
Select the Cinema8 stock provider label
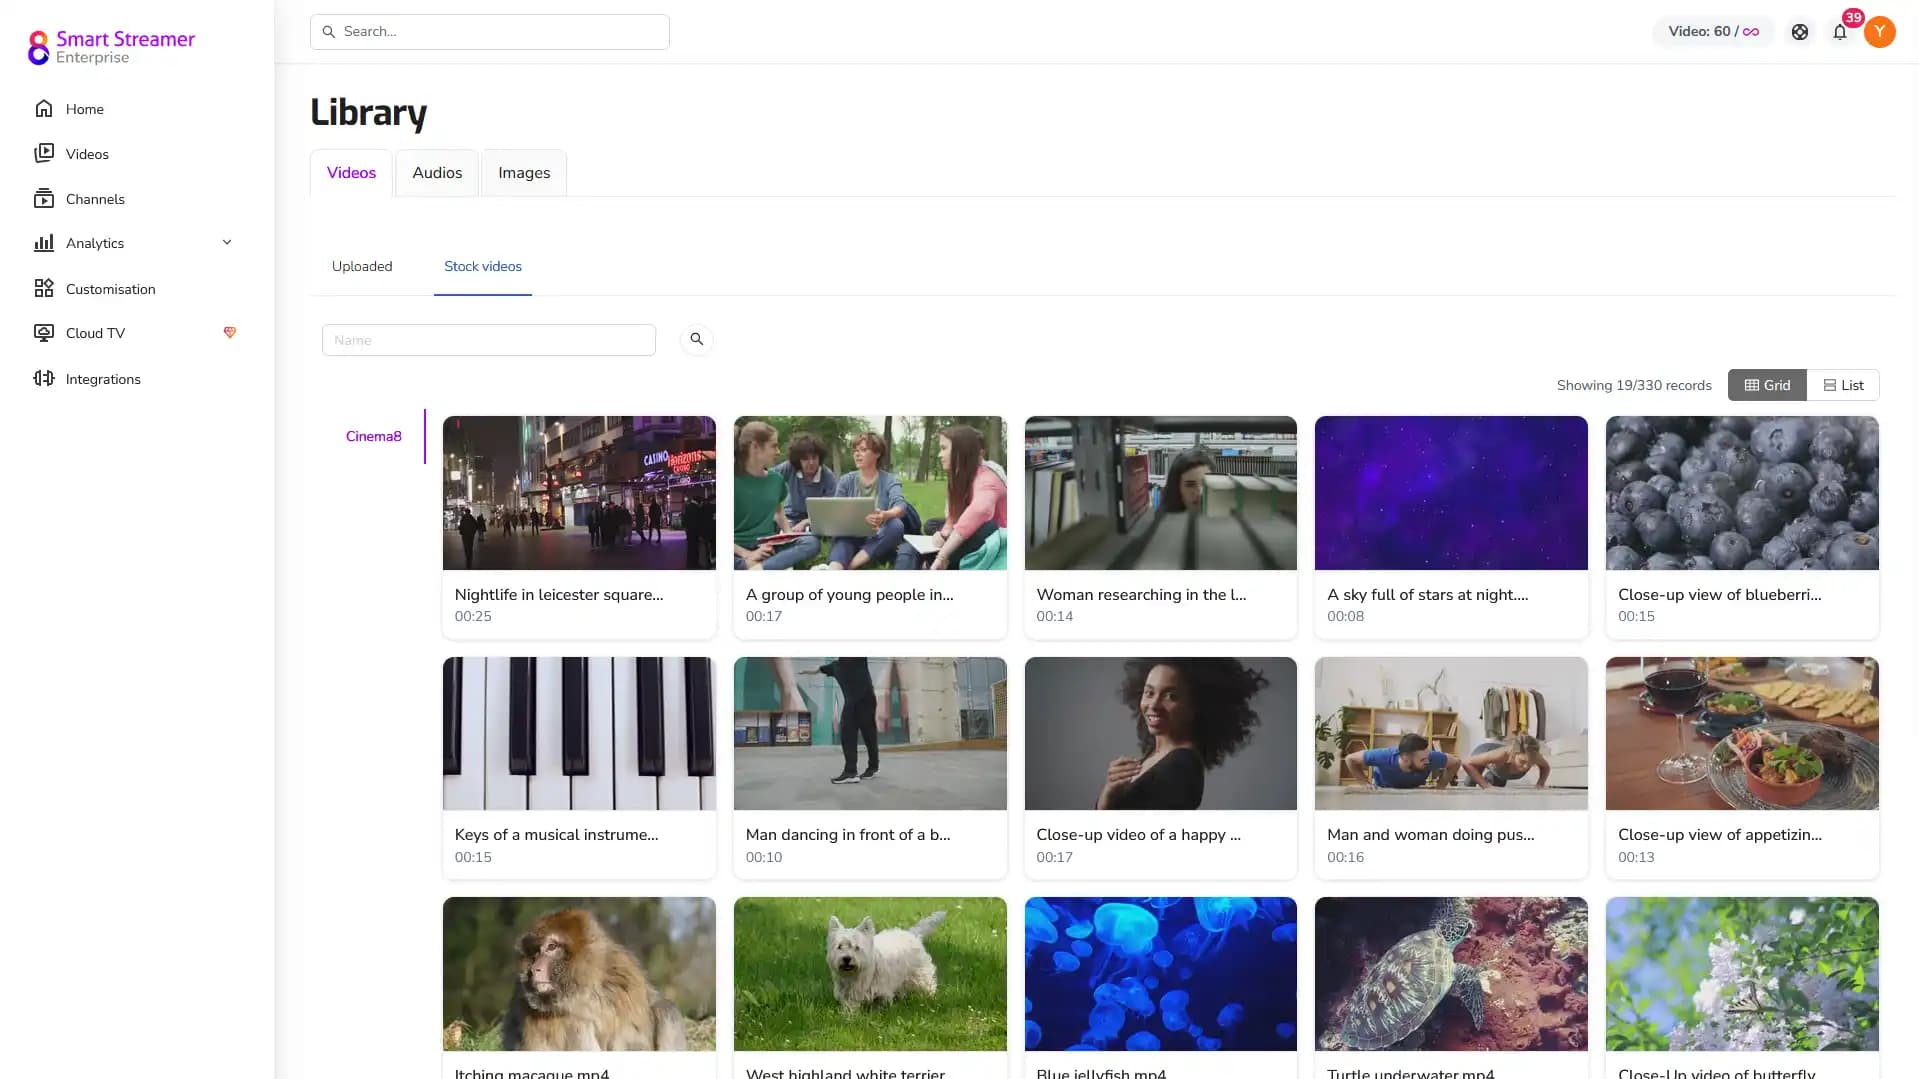click(373, 436)
